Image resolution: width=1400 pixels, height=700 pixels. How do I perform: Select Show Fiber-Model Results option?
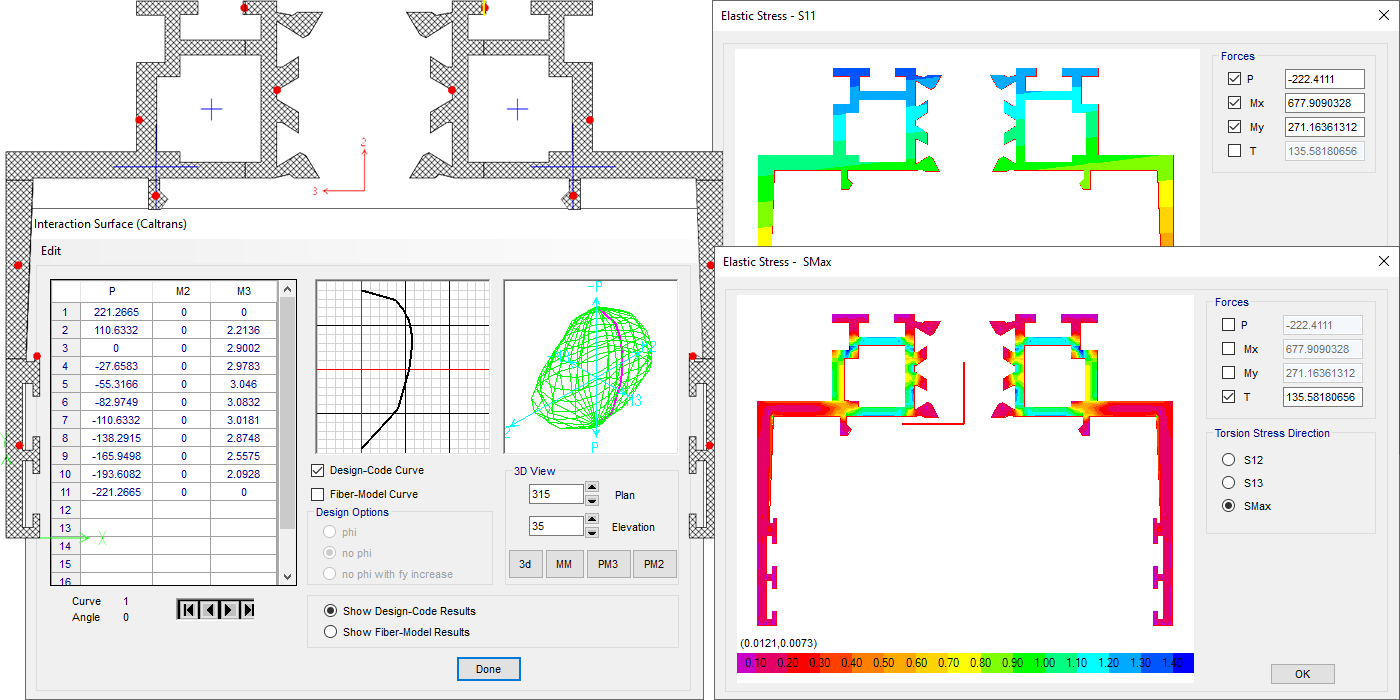(331, 632)
